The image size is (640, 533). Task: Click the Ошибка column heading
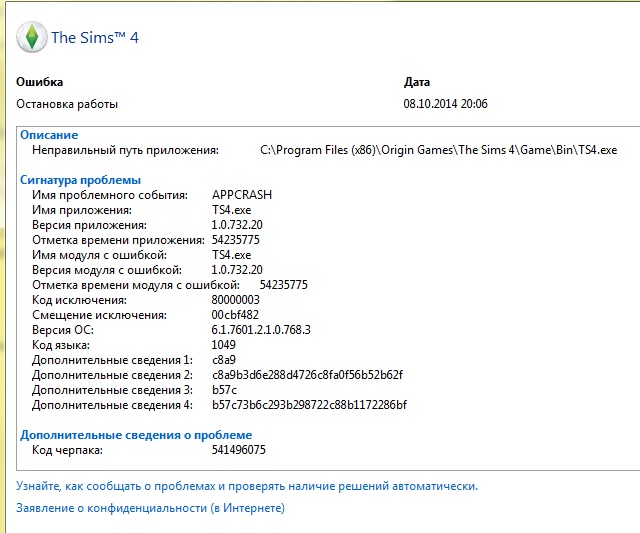point(40,82)
